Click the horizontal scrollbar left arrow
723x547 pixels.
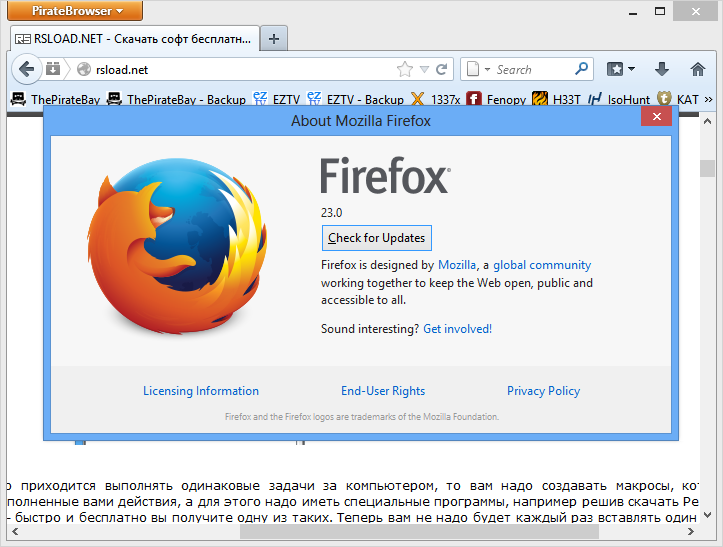pos(15,532)
